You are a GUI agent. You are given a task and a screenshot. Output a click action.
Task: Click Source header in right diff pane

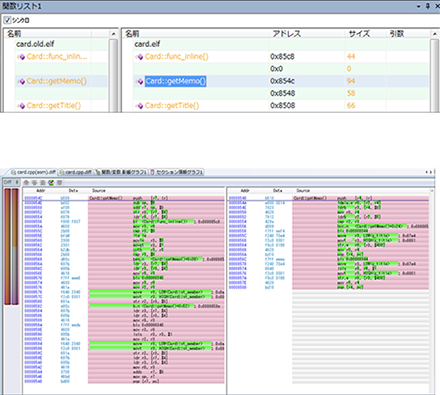point(303,191)
